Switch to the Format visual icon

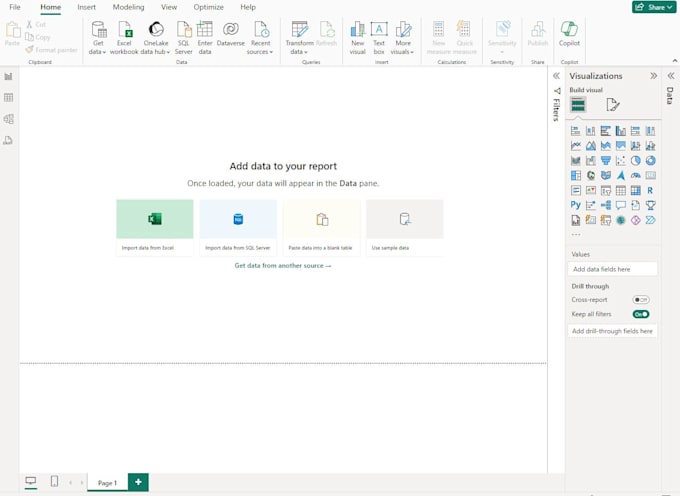pos(613,105)
